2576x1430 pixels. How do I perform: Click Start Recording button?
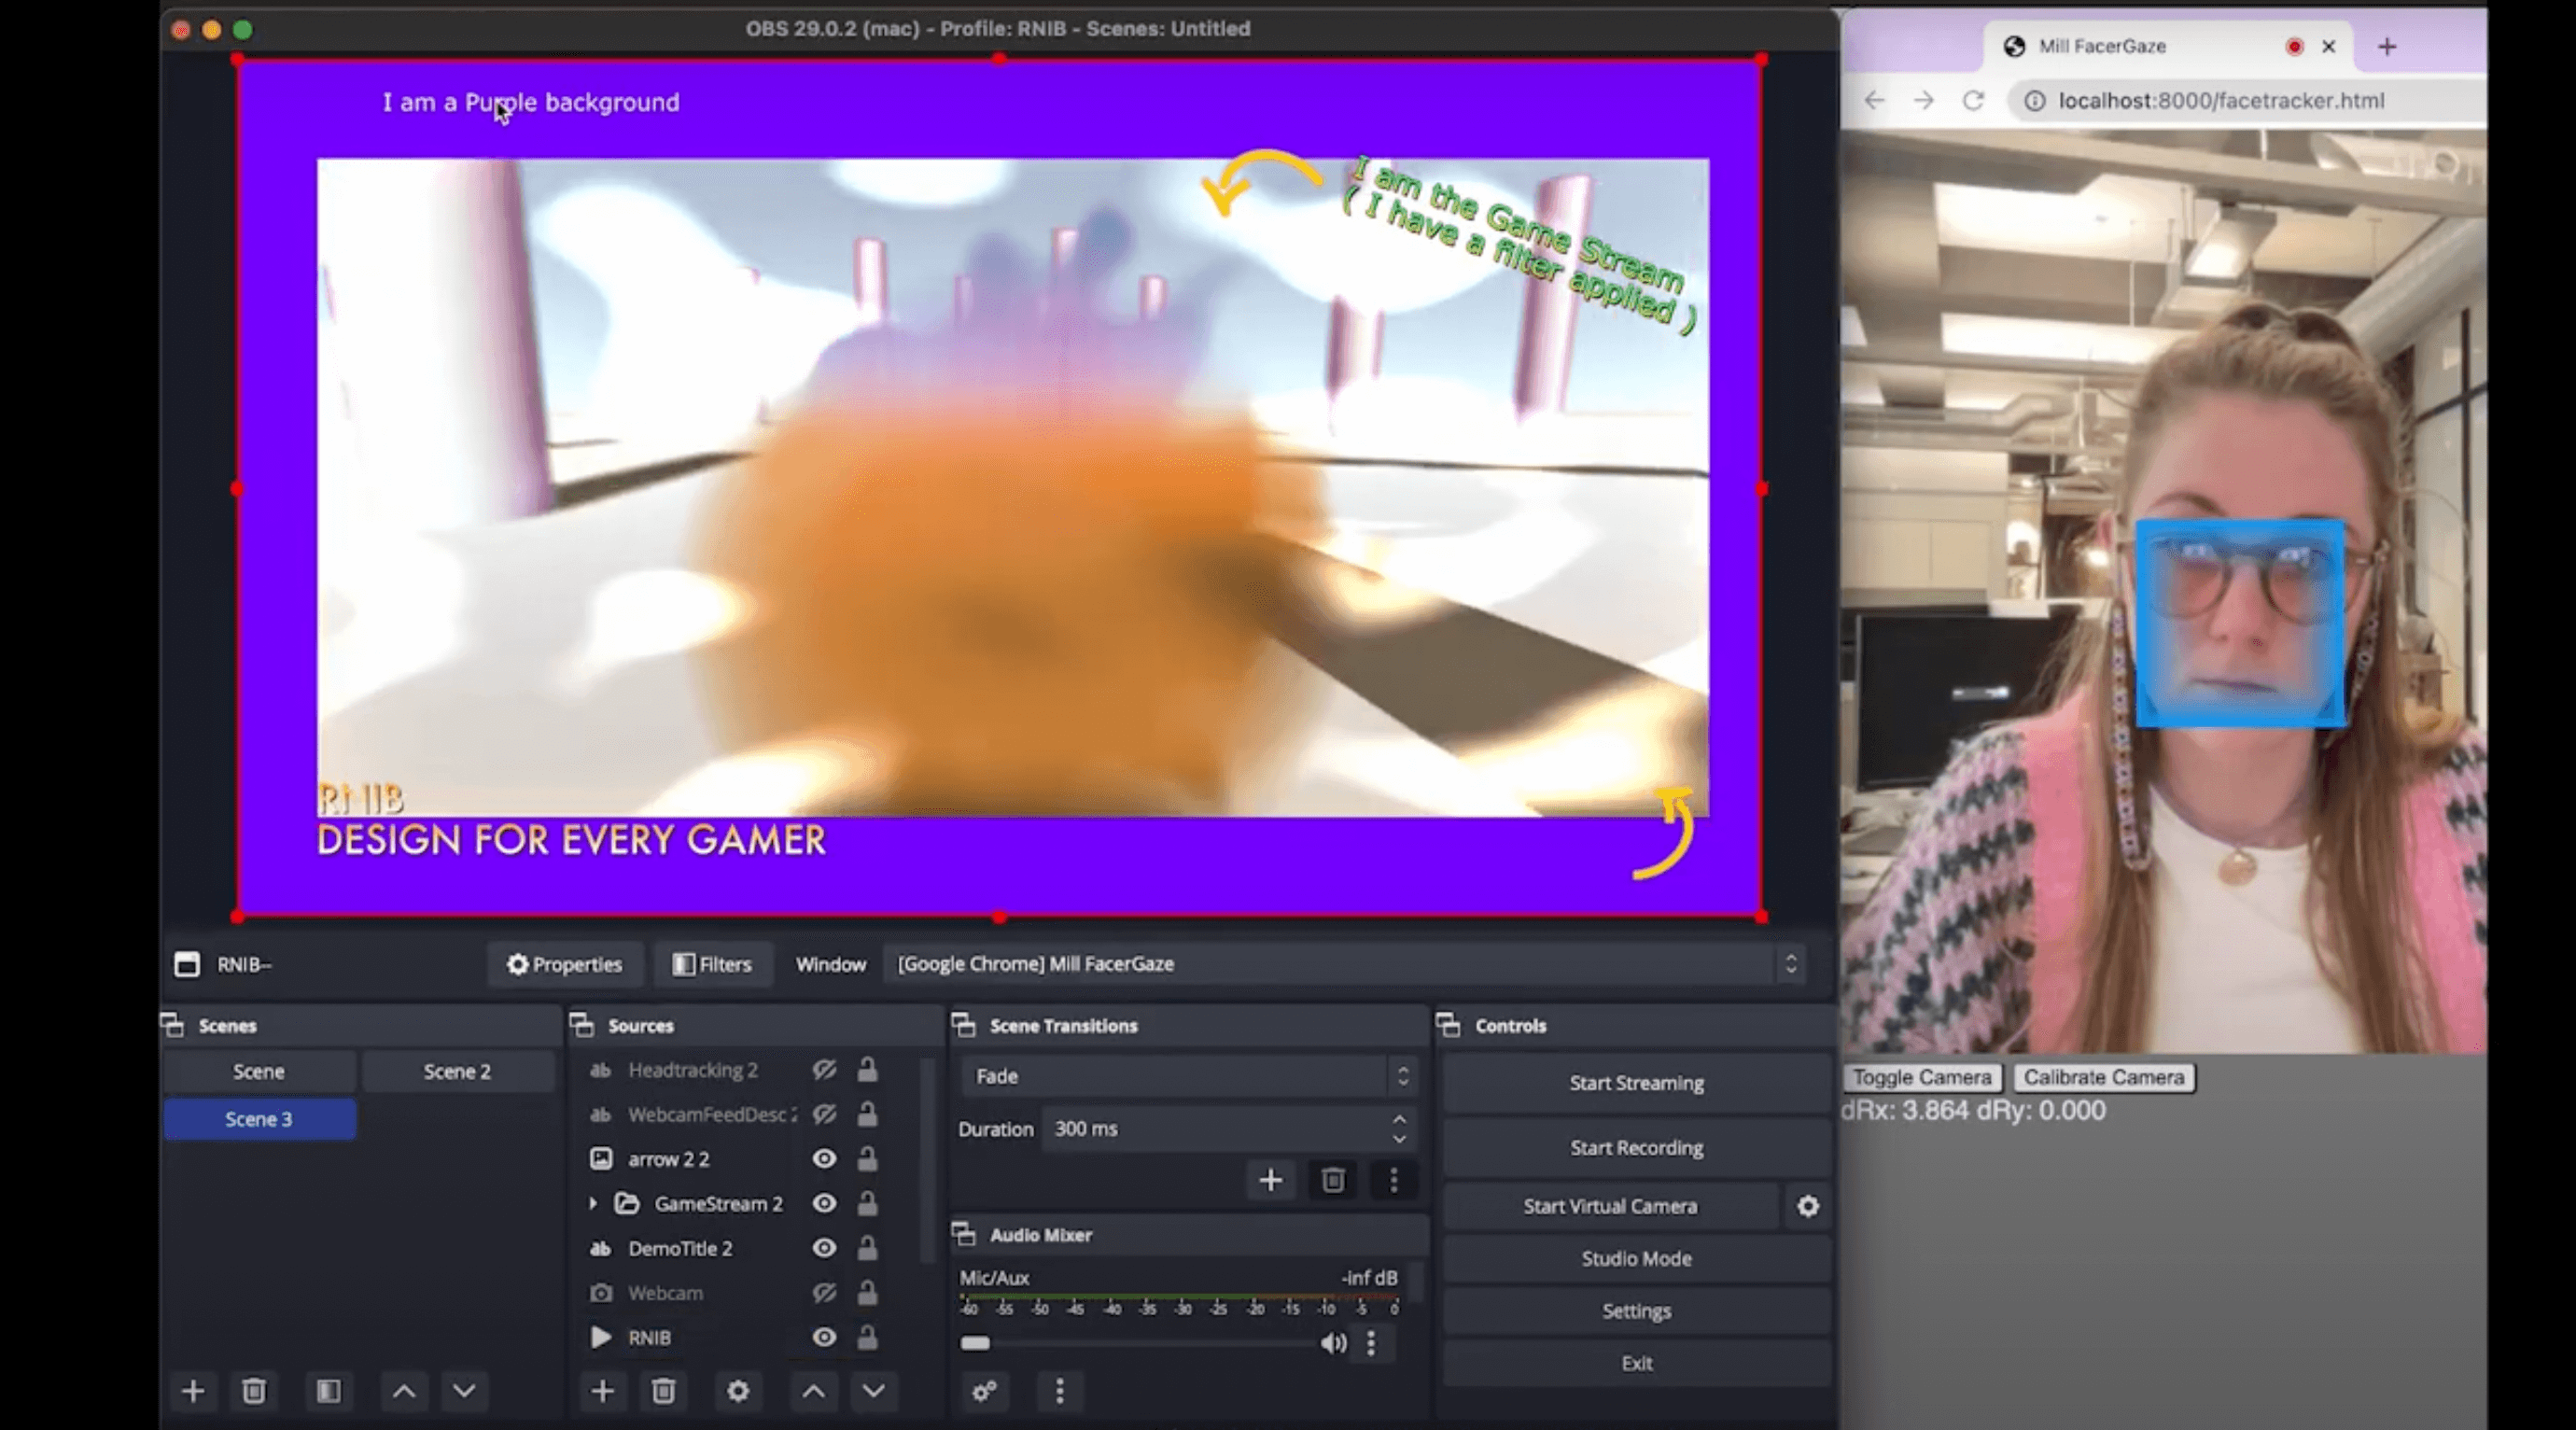coord(1636,1148)
